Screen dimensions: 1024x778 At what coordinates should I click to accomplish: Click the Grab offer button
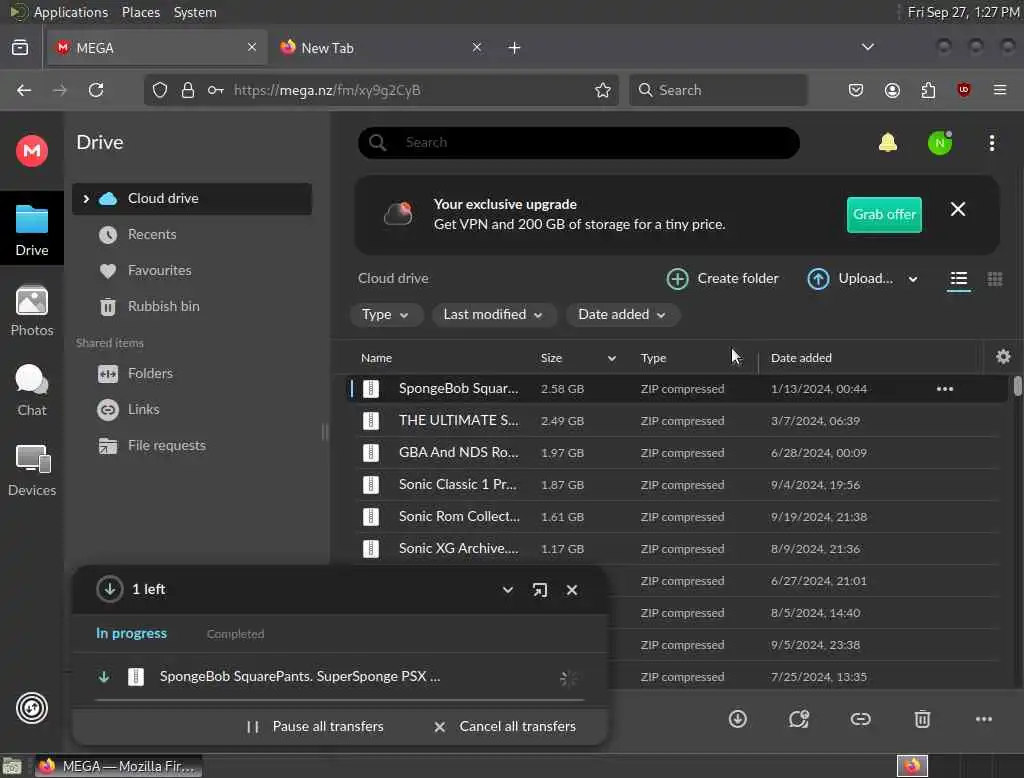pyautogui.click(x=884, y=214)
